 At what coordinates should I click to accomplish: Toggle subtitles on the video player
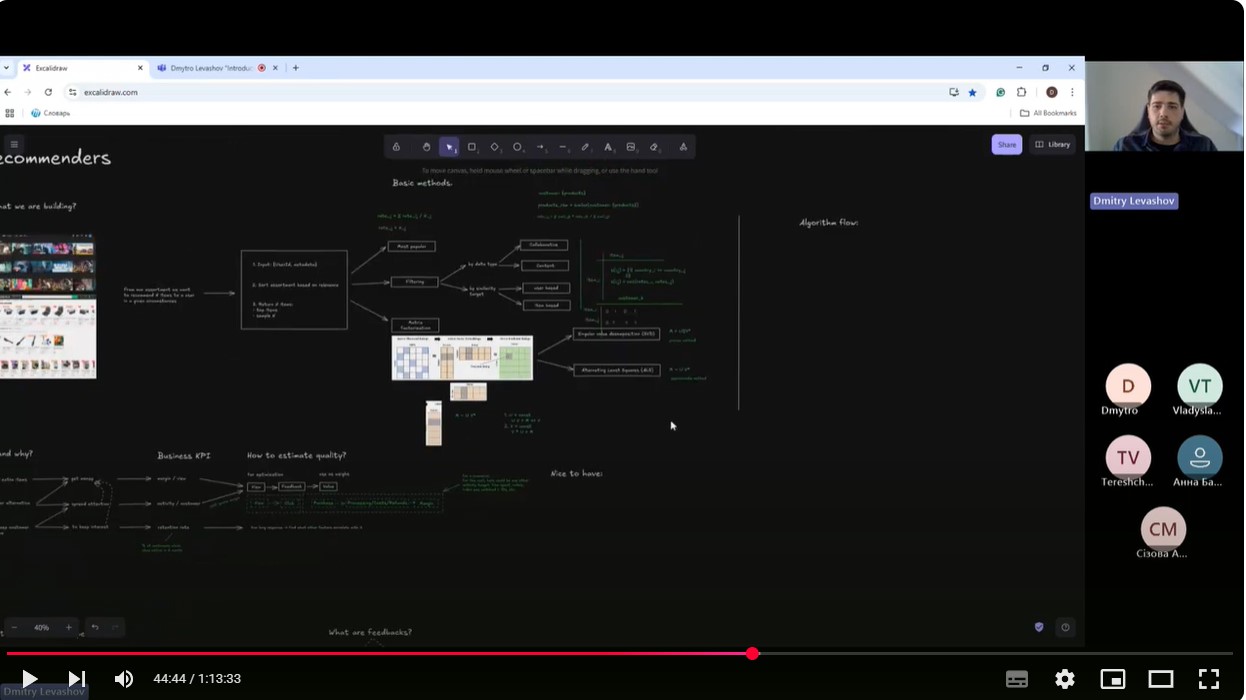1017,679
